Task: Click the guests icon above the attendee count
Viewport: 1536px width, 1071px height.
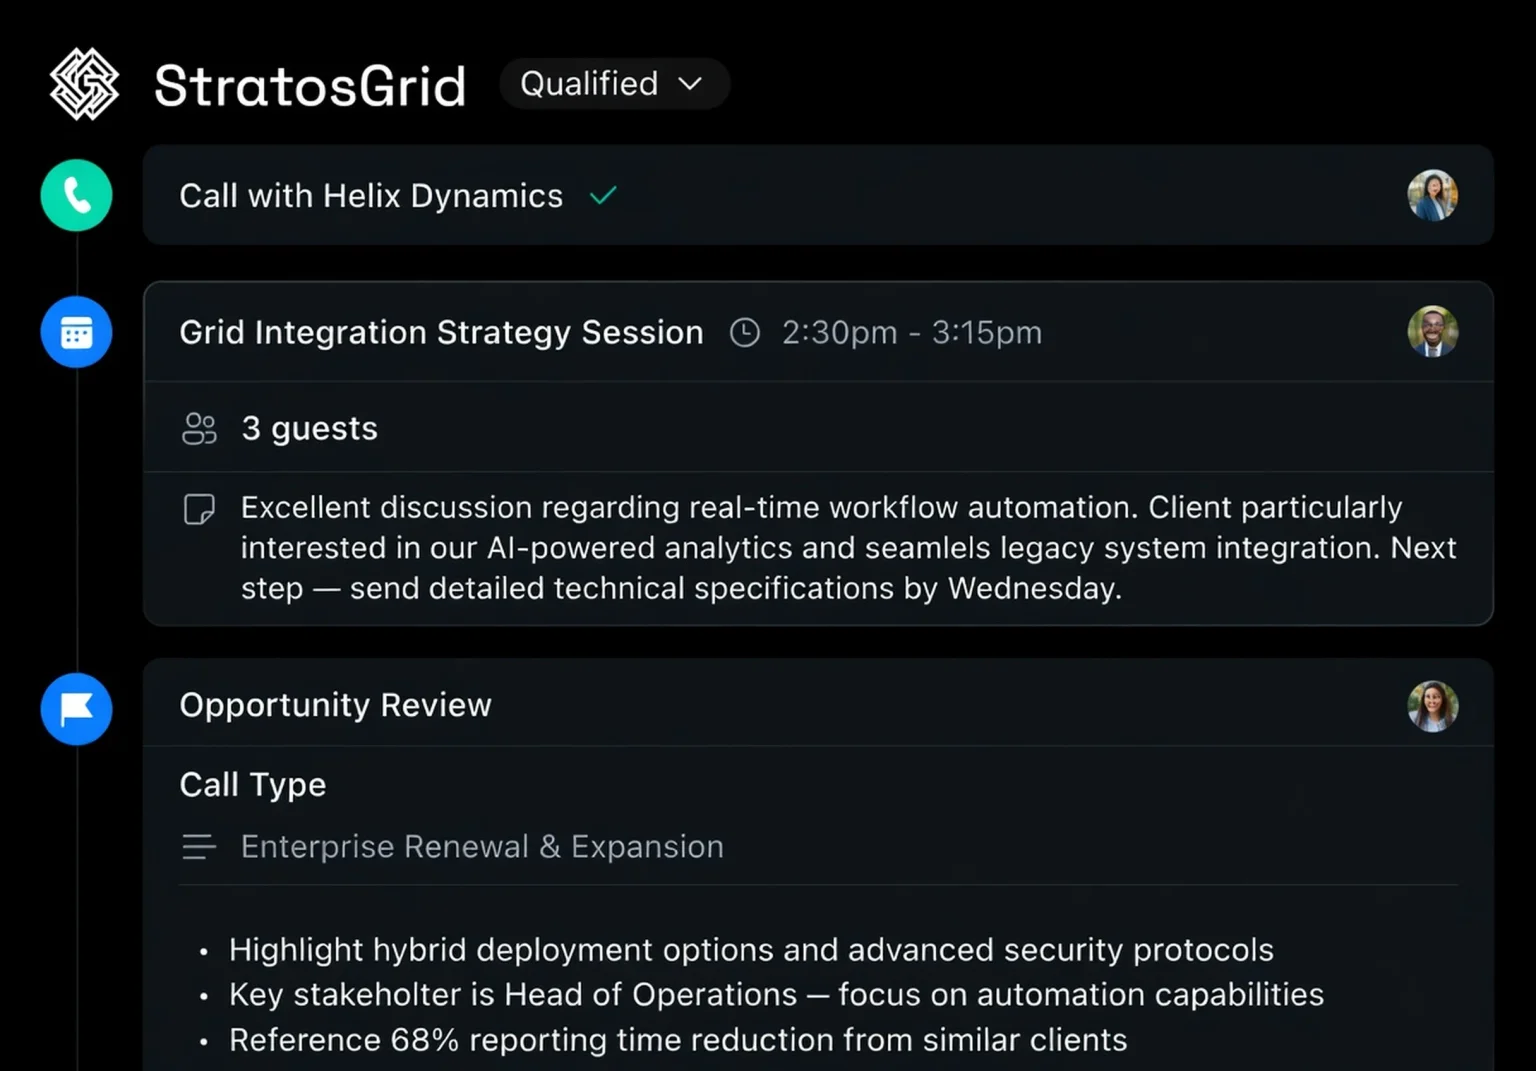Action: (199, 428)
